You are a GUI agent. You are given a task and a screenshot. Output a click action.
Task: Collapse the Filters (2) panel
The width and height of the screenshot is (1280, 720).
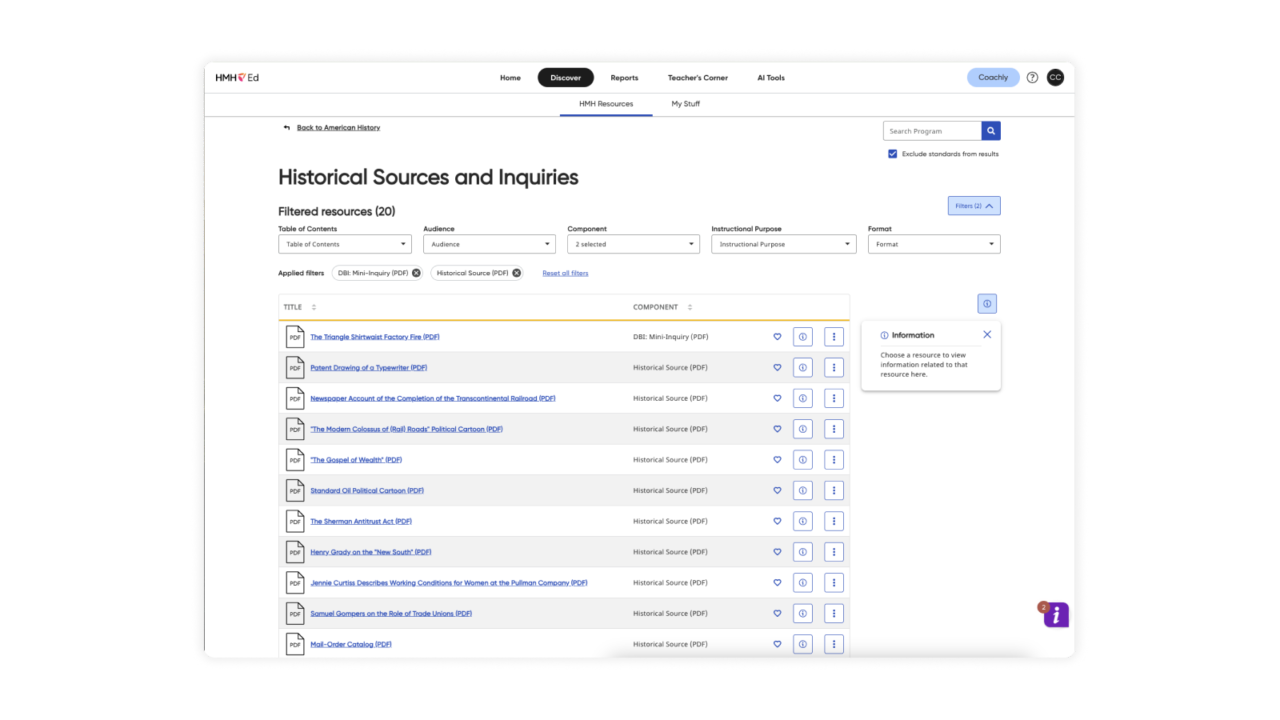coord(974,206)
